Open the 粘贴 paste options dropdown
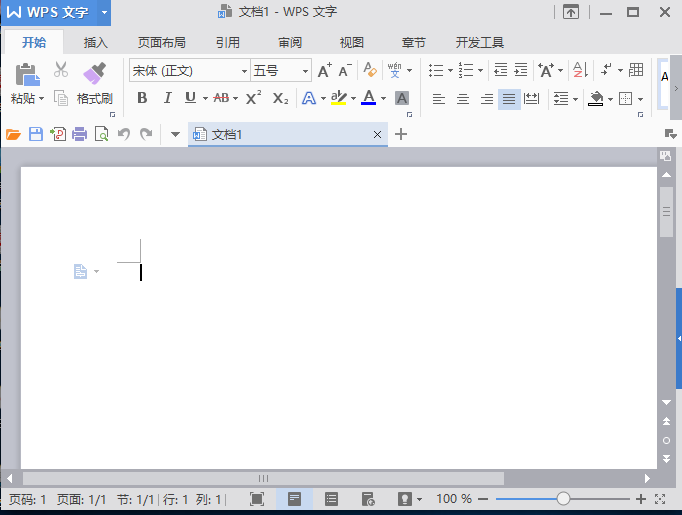682x515 pixels. [x=41, y=99]
